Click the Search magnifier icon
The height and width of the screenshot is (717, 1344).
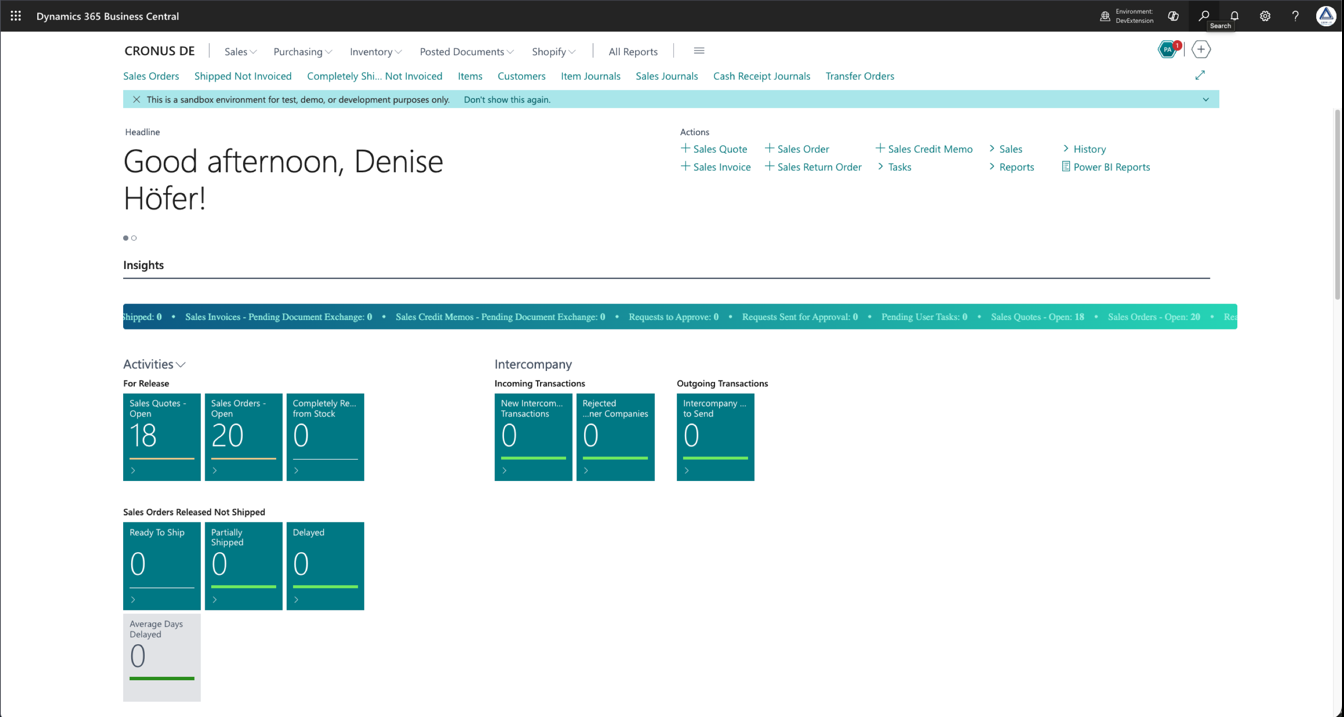(1204, 16)
